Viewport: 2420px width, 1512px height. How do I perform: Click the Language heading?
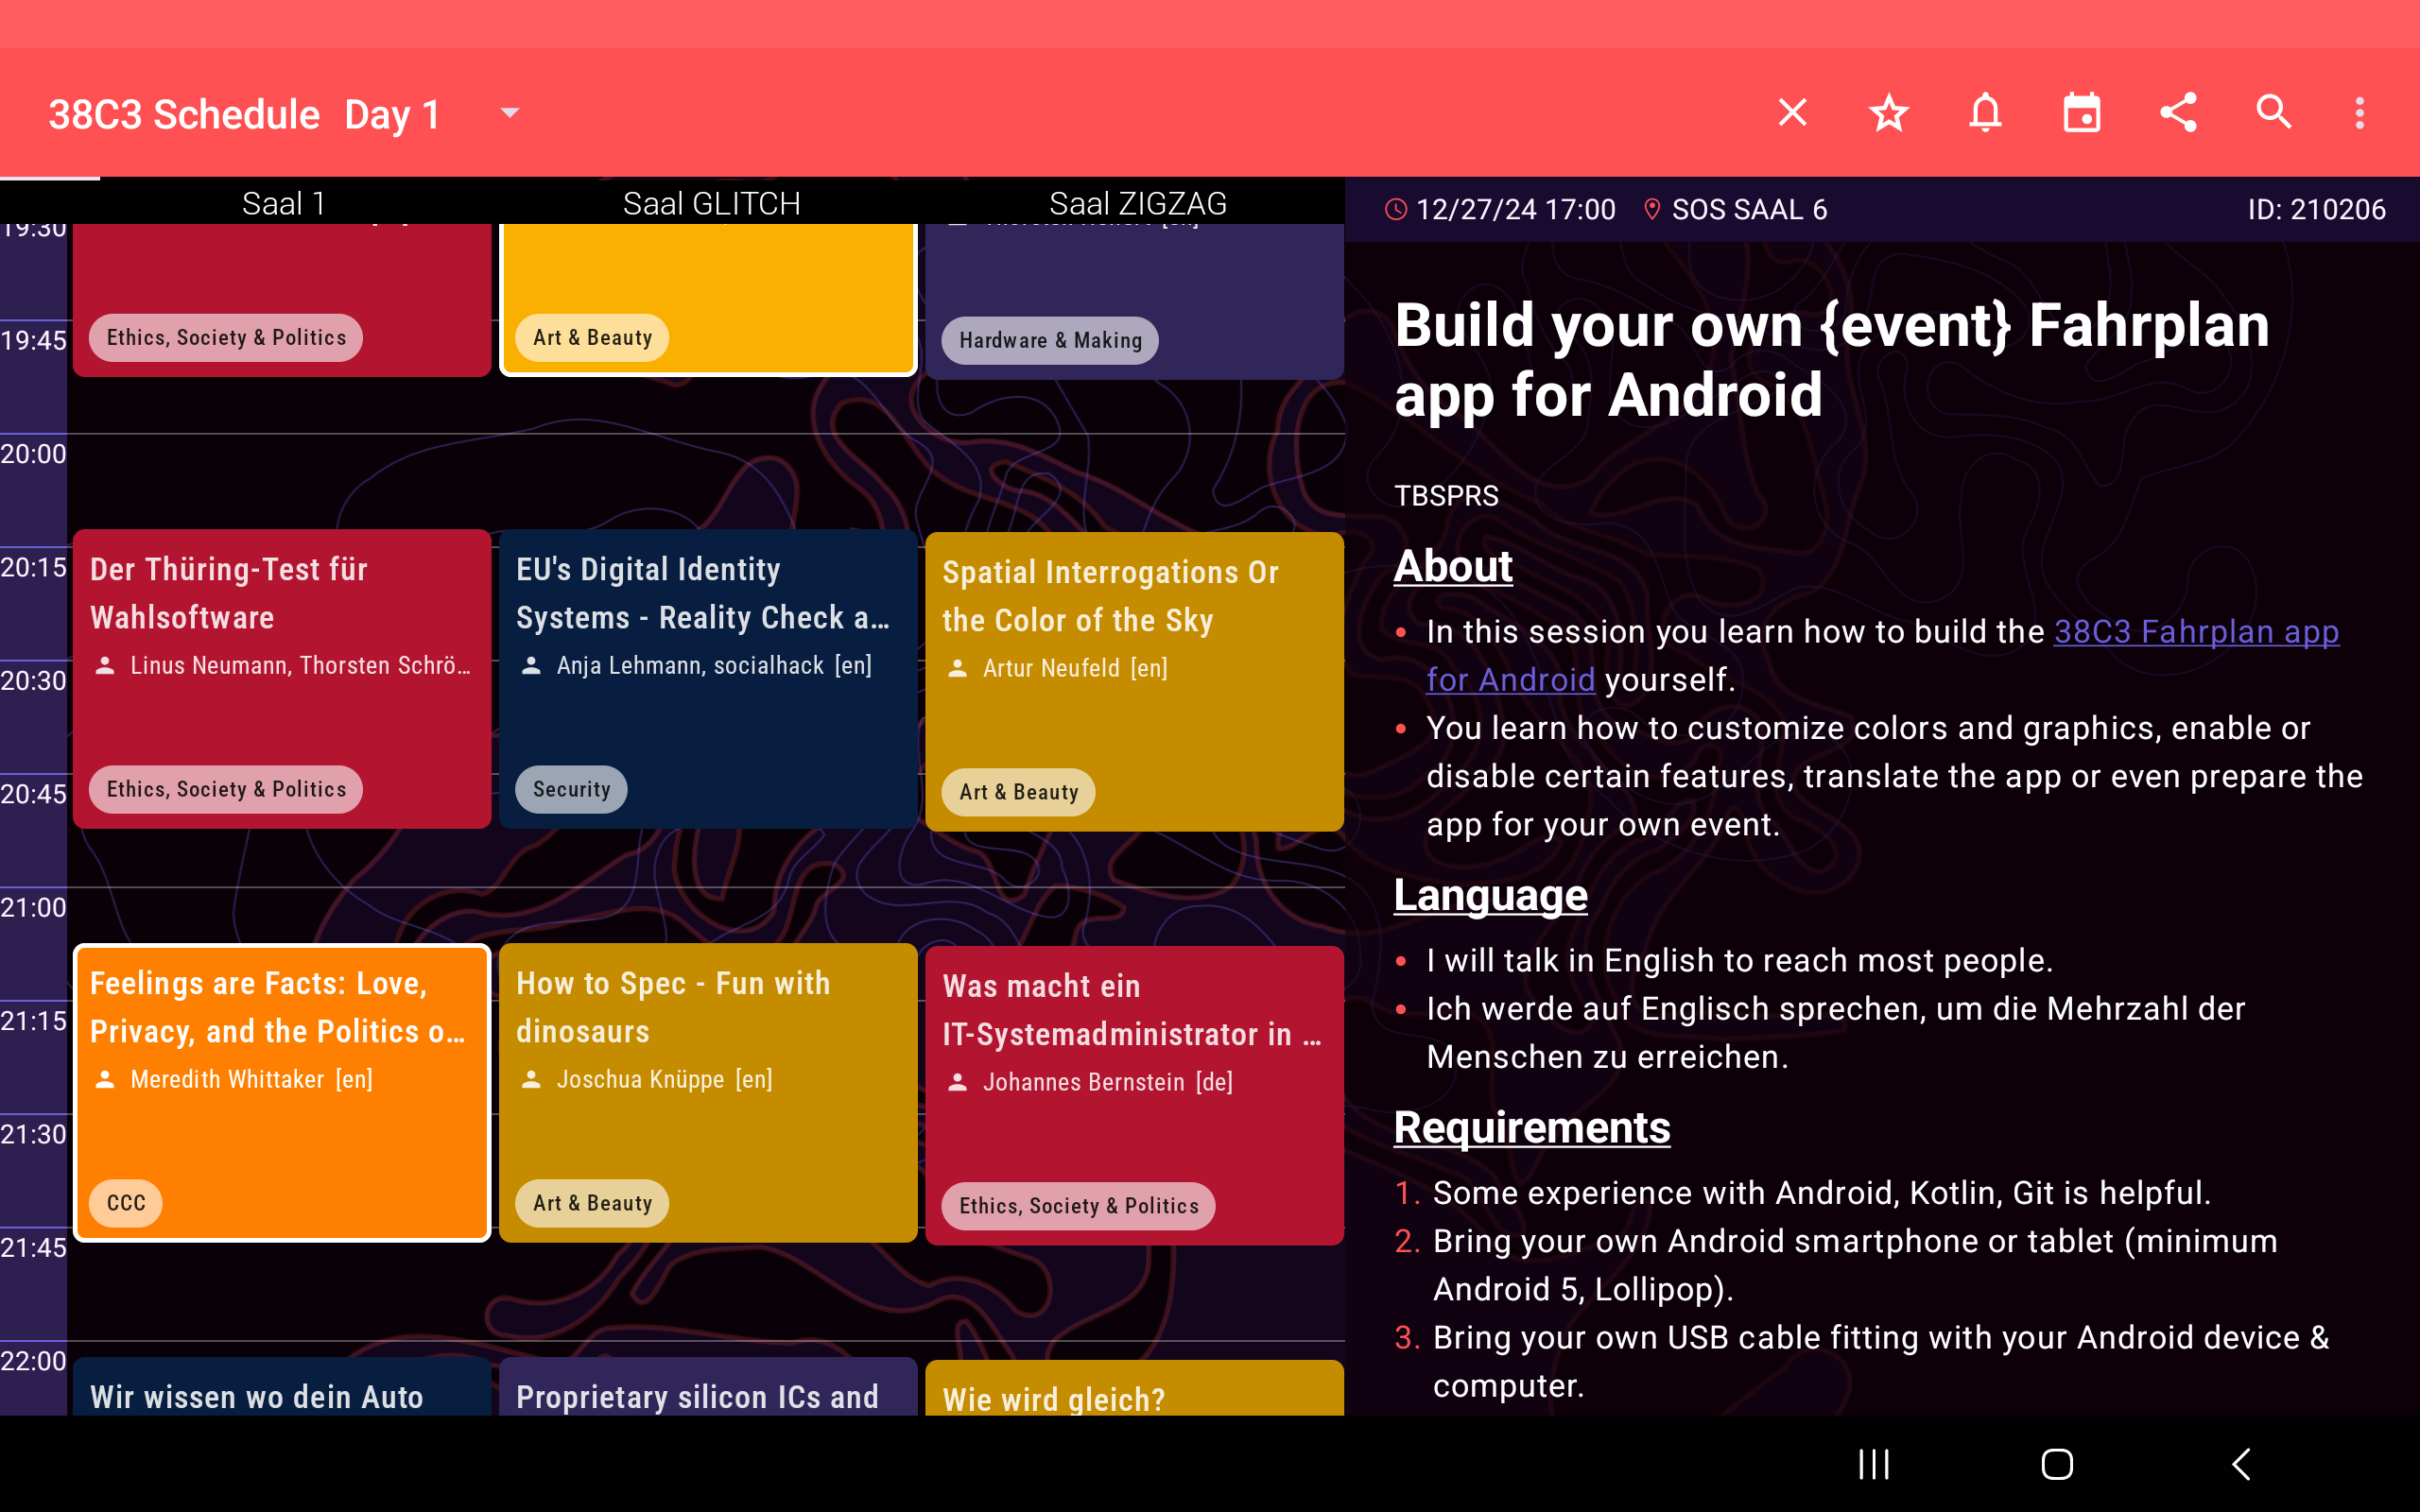pyautogui.click(x=1490, y=895)
